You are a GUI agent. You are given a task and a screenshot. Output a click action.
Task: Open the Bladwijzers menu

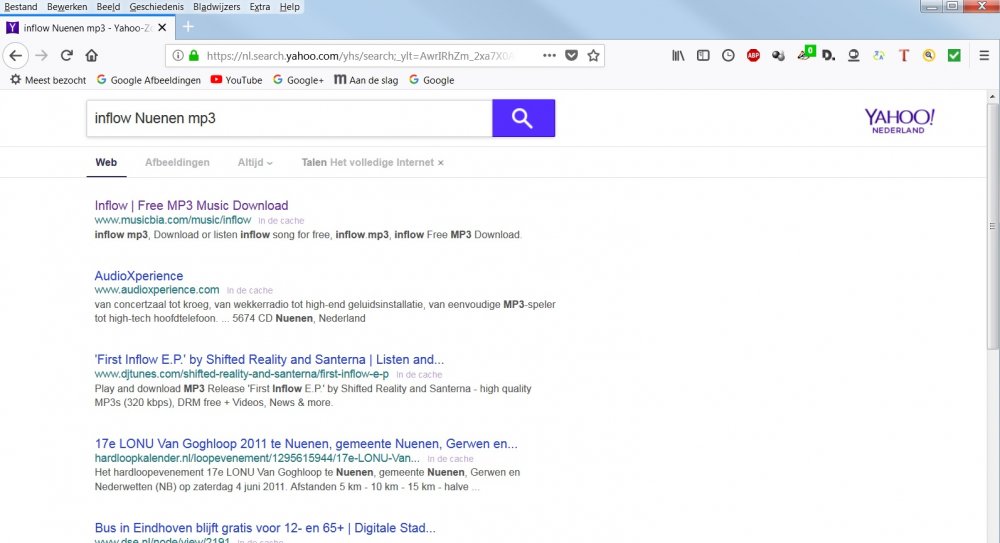coord(215,7)
